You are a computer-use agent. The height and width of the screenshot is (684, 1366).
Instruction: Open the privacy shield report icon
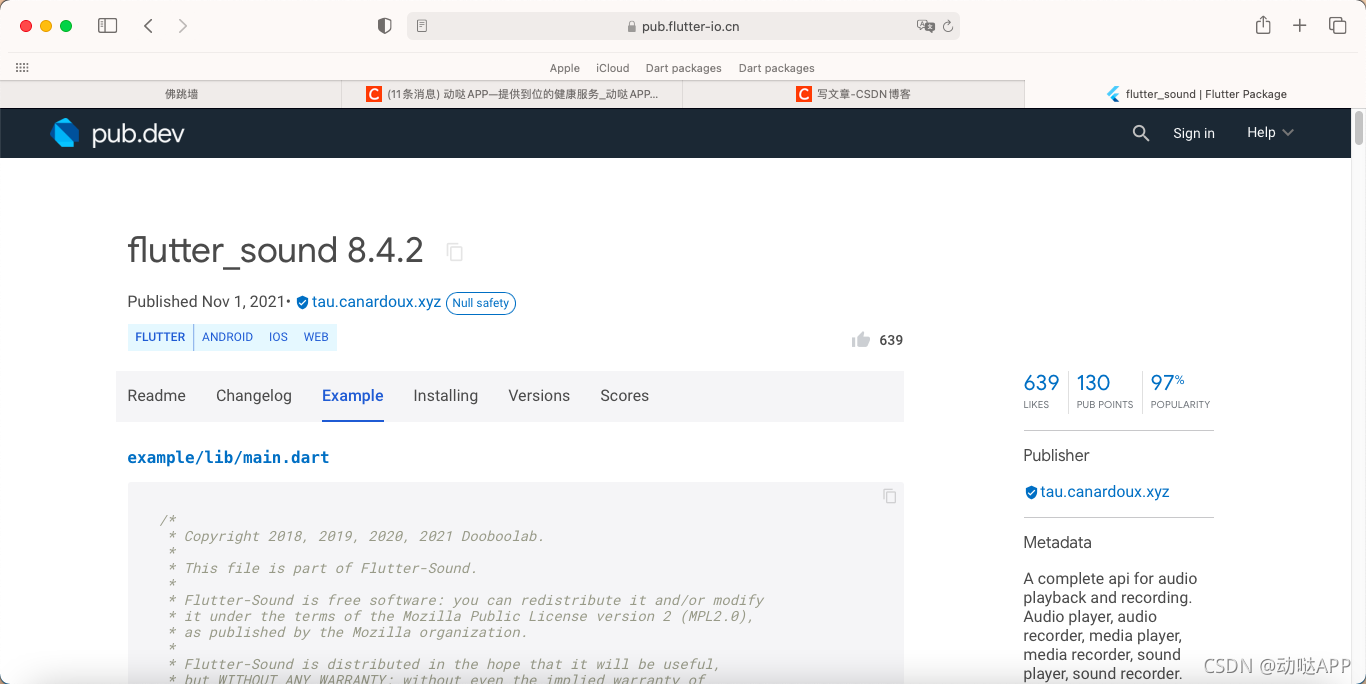coord(384,26)
